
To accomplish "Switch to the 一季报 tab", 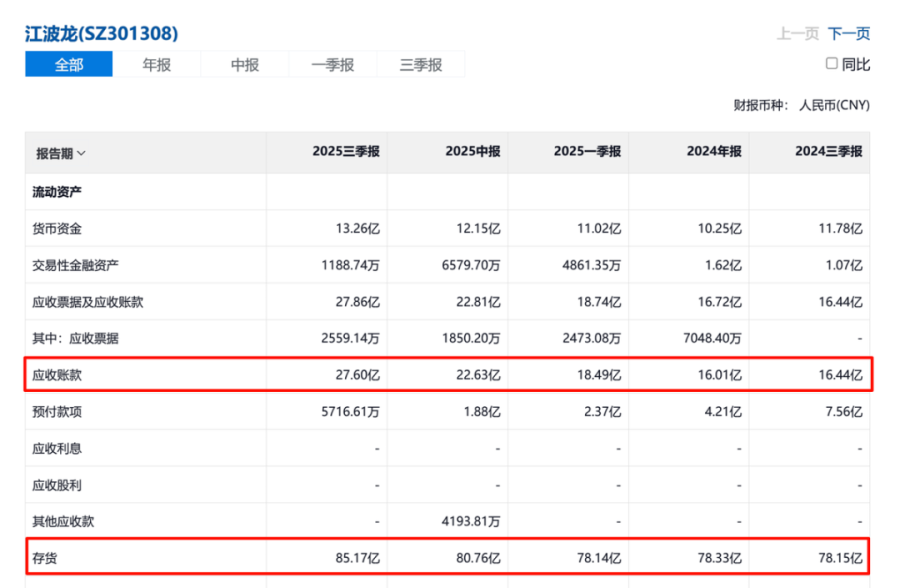I will tap(333, 65).
